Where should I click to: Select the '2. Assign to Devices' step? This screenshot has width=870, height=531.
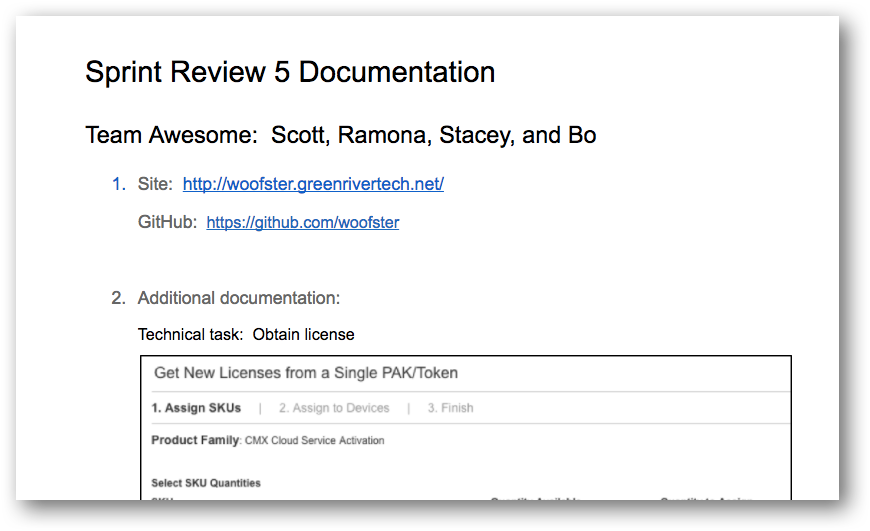pos(334,408)
